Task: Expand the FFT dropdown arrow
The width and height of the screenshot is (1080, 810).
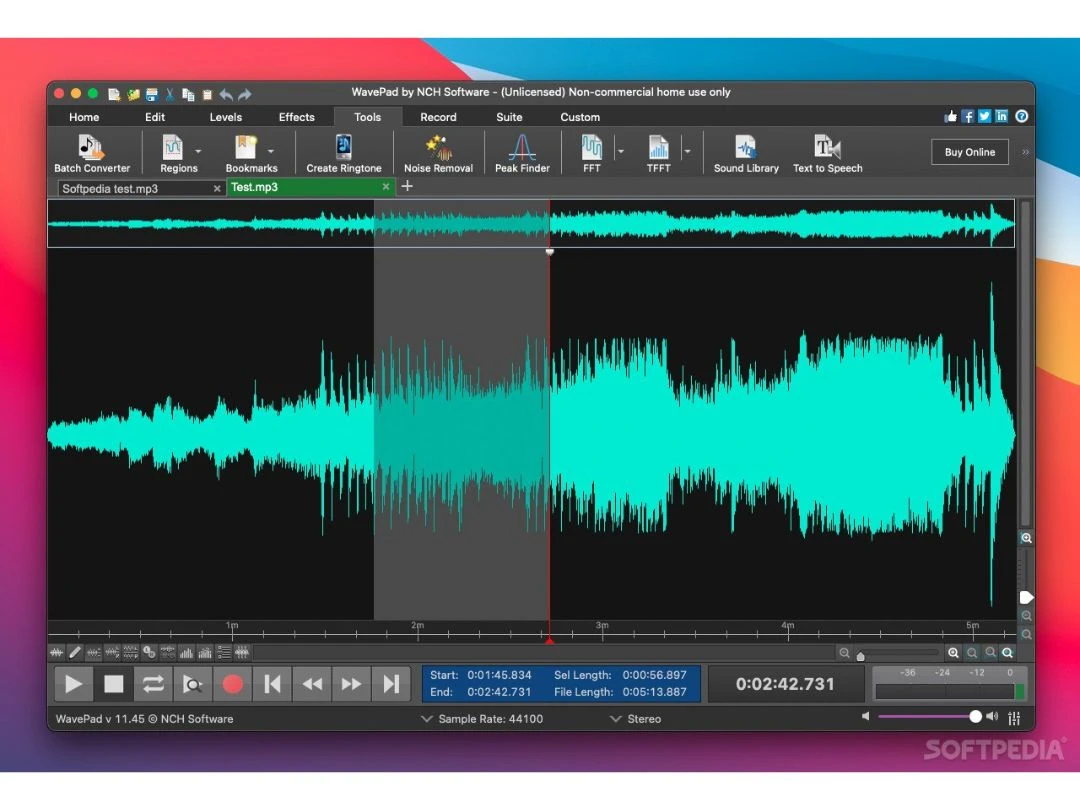Action: 621,151
